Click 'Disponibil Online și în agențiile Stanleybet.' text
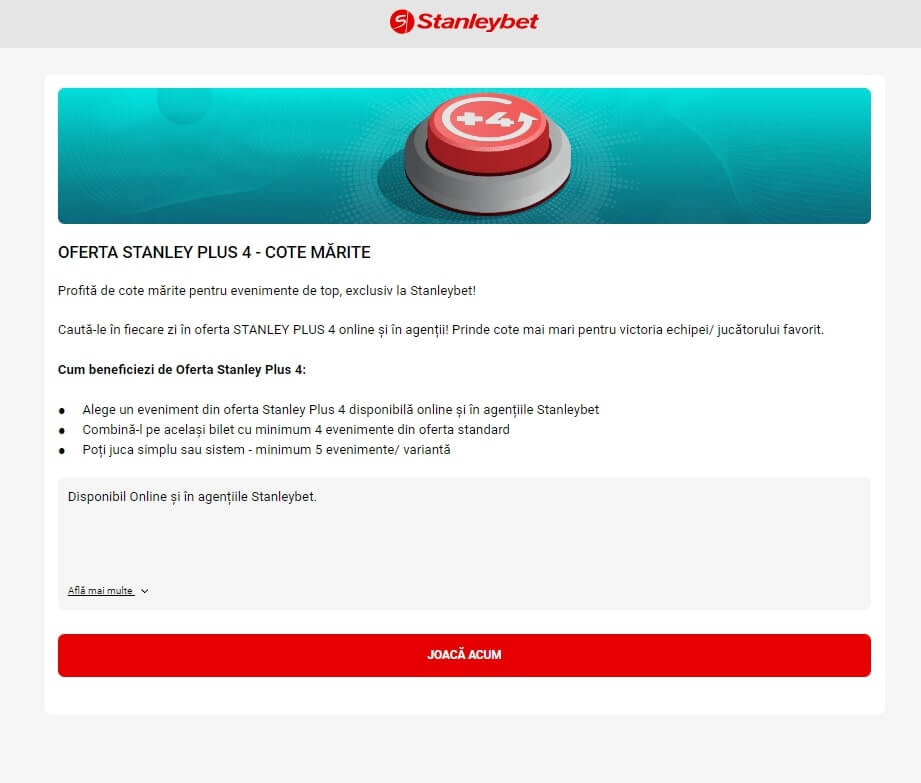This screenshot has width=921, height=783. pos(192,497)
